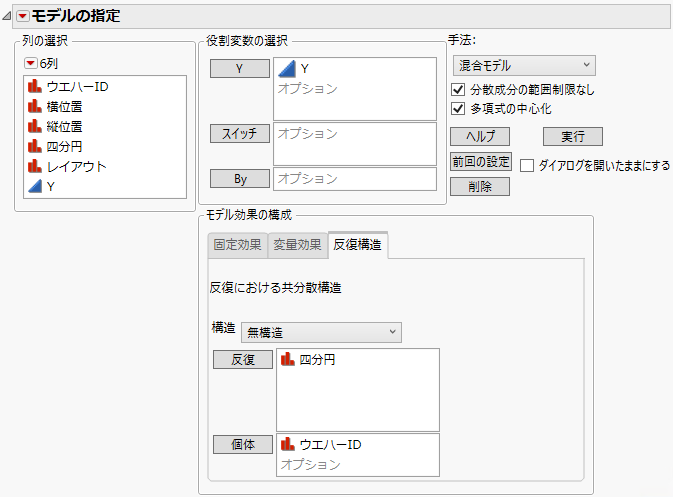This screenshot has width=673, height=497.
Task: Click the スイッチ オプション role box
Action: tap(355, 144)
